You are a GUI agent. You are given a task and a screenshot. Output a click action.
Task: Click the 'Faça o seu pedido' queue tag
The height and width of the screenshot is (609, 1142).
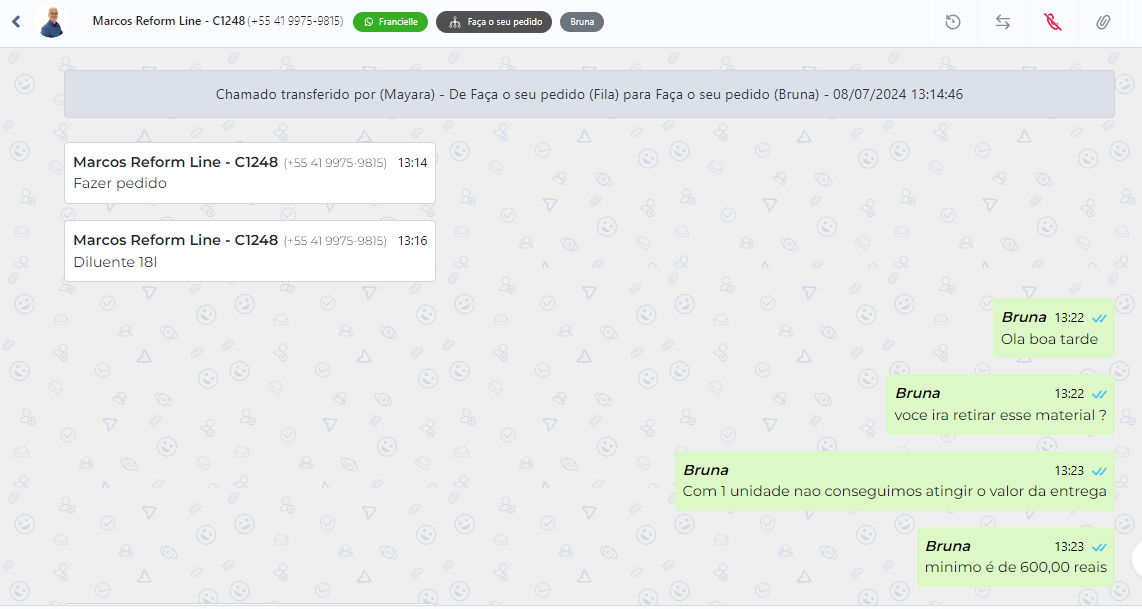(494, 22)
